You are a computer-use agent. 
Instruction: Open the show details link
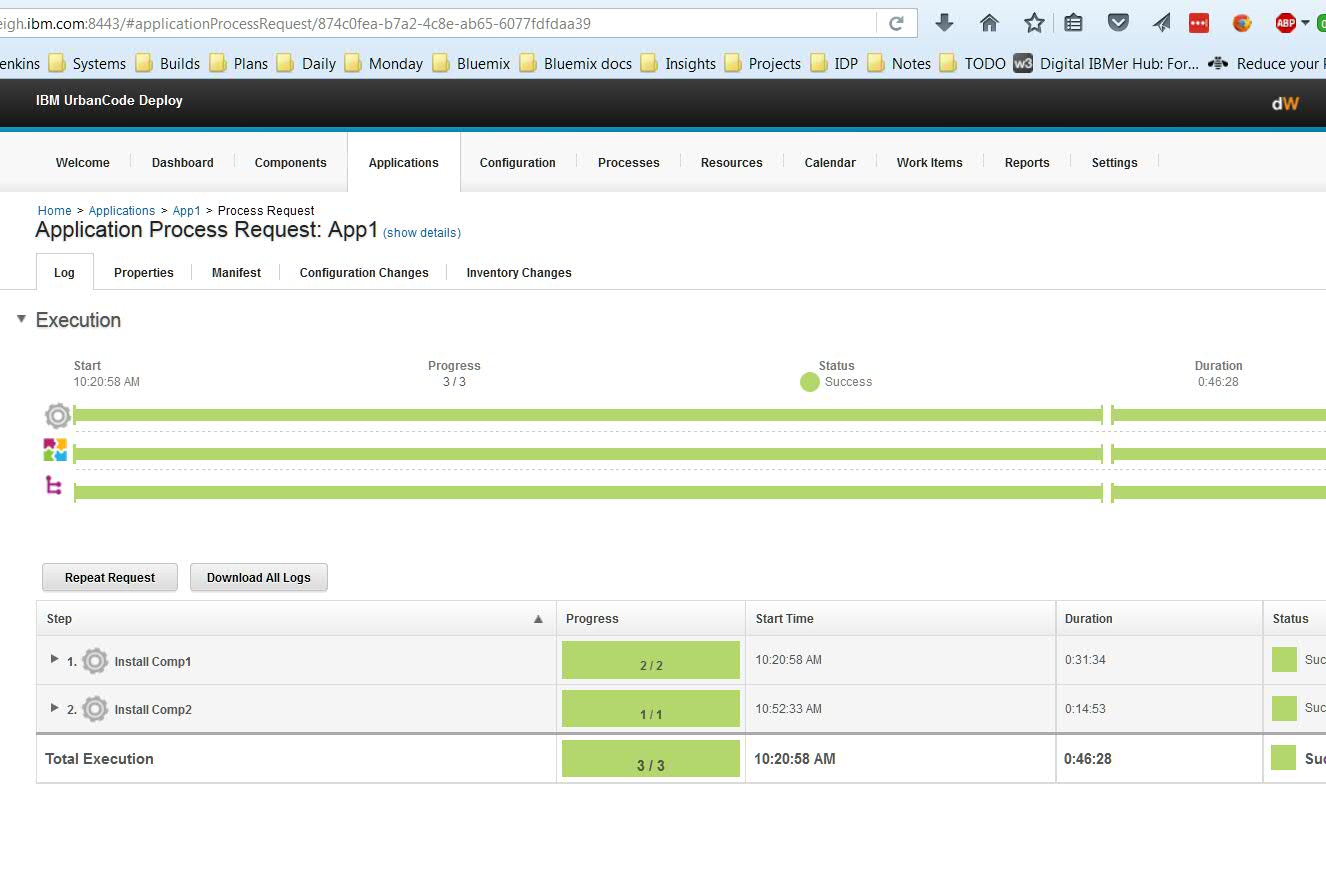tap(422, 233)
